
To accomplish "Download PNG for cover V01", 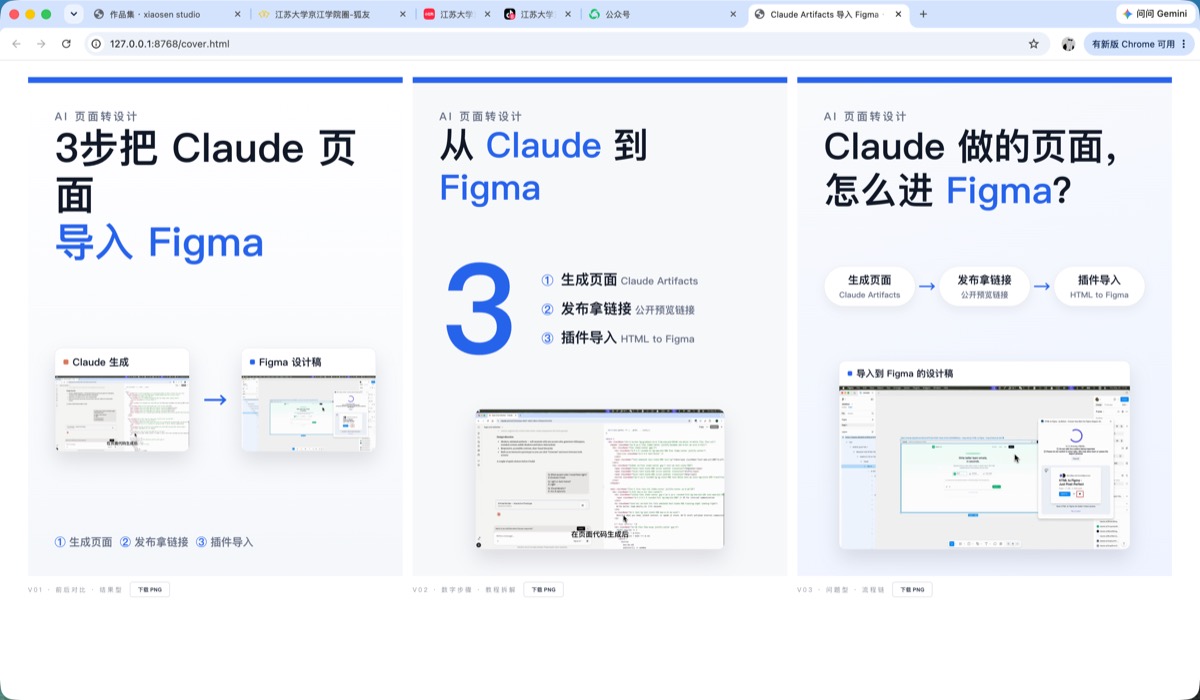I will pyautogui.click(x=150, y=590).
